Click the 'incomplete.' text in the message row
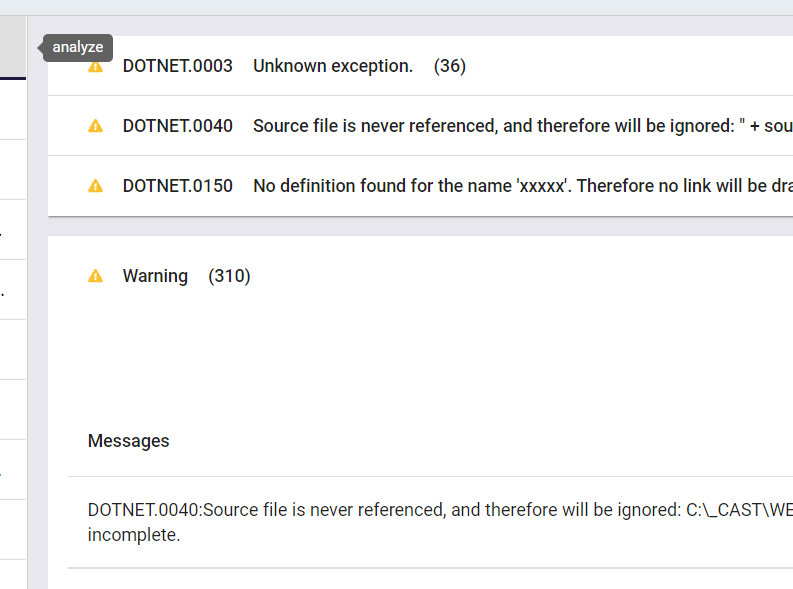793x589 pixels. click(134, 535)
